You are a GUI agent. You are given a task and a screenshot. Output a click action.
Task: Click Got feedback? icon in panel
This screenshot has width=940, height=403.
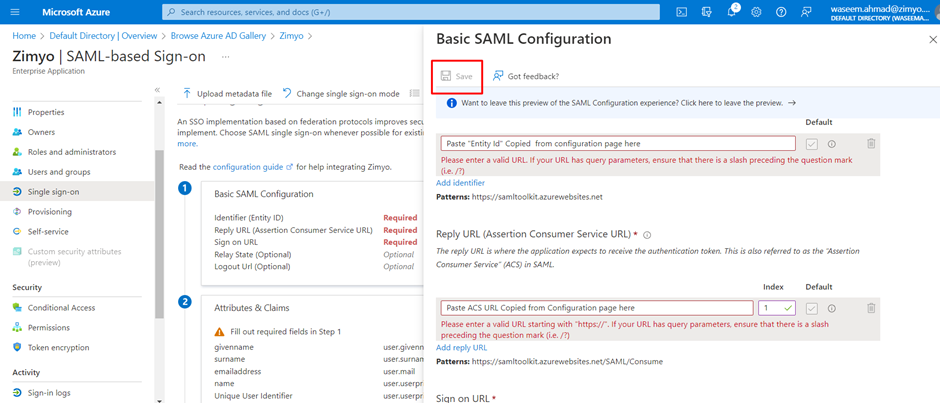click(498, 76)
